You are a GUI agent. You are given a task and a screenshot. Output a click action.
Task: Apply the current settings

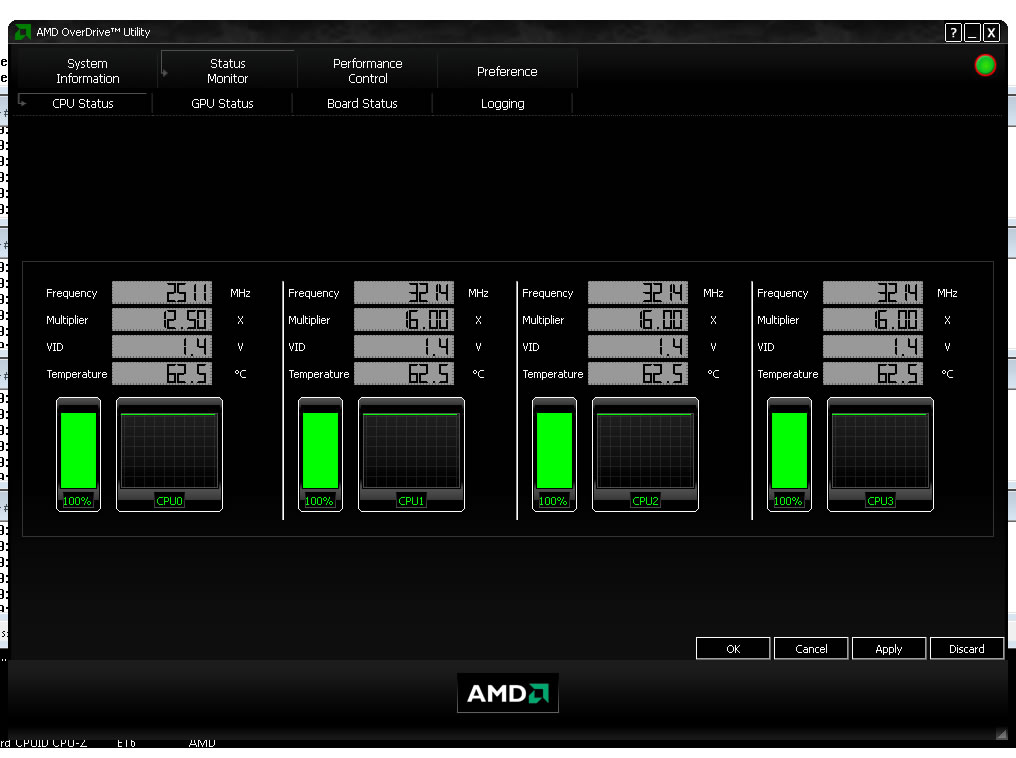point(888,649)
